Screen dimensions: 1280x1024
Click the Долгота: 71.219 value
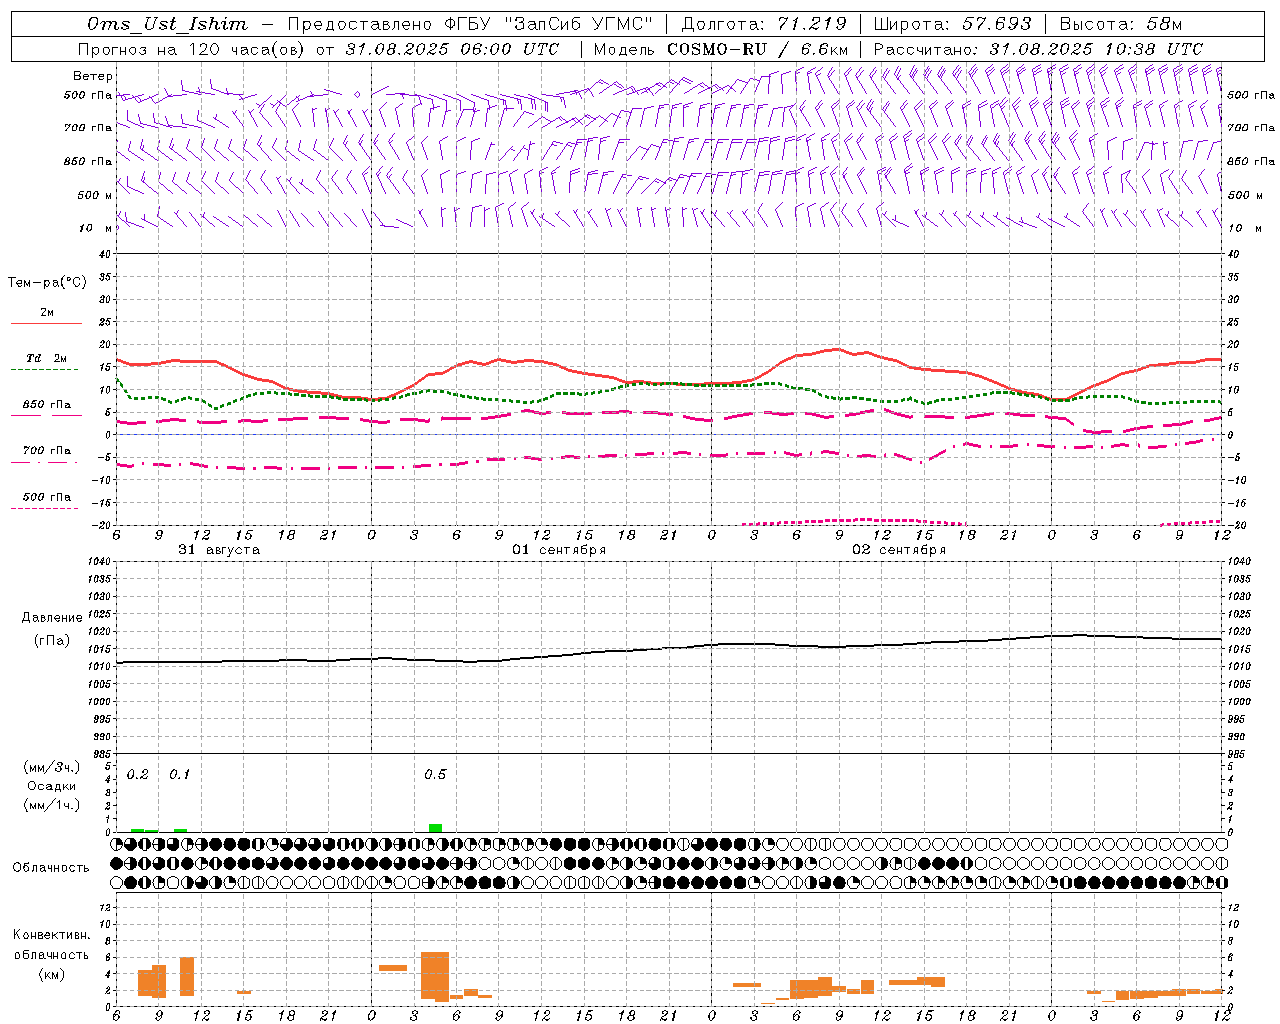tap(764, 24)
